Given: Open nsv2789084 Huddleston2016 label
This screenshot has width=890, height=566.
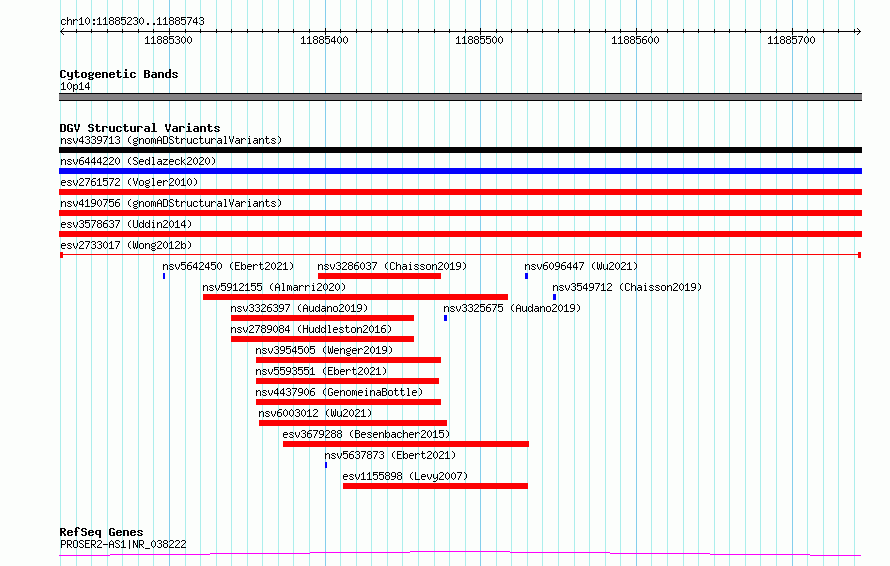Looking at the screenshot, I should pyautogui.click(x=311, y=329).
